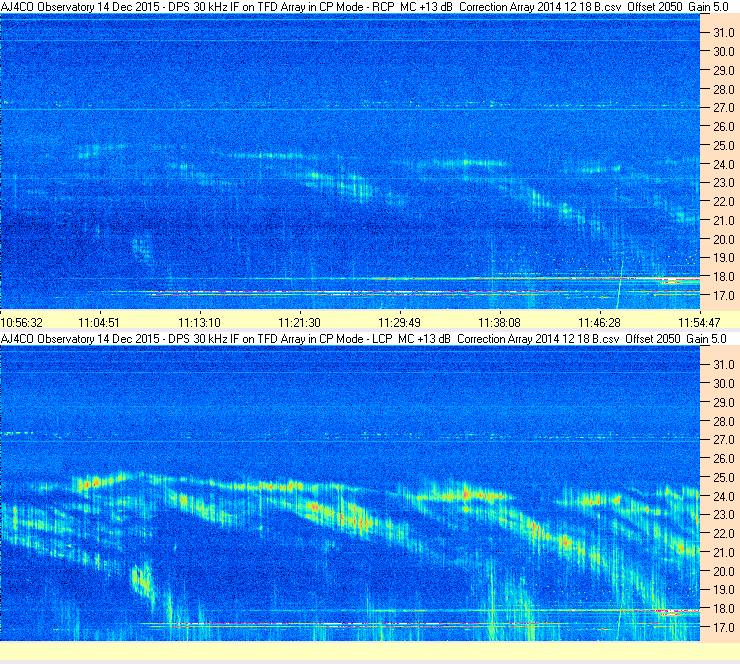This screenshot has width=740, height=664.
Task: Click the 11:46:28 time axis label
Action: tap(599, 323)
